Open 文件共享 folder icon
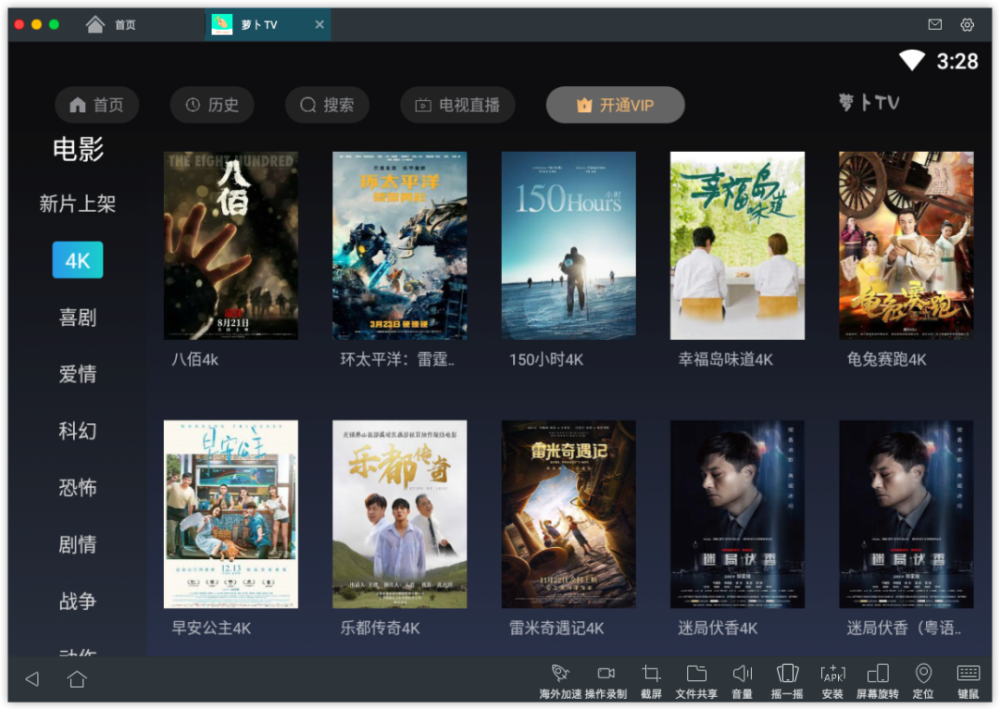The width and height of the screenshot is (1000, 710). pyautogui.click(x=696, y=673)
